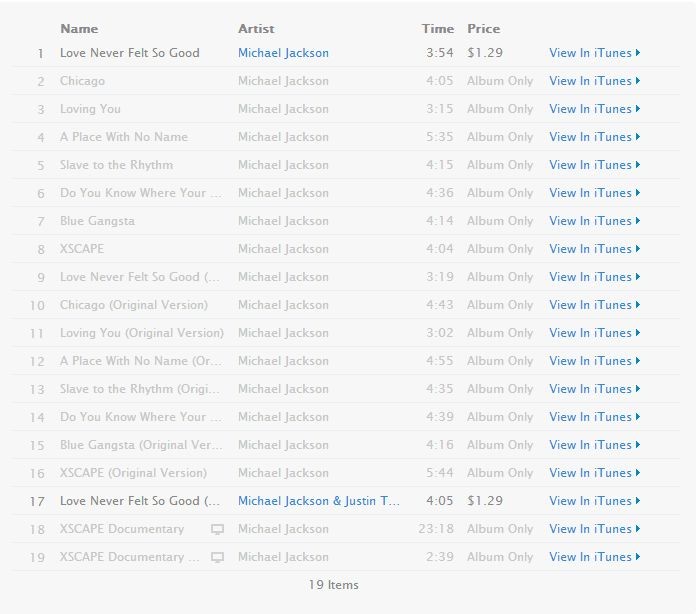Select the Blue Gangsta track in row 7

[x=97, y=221]
